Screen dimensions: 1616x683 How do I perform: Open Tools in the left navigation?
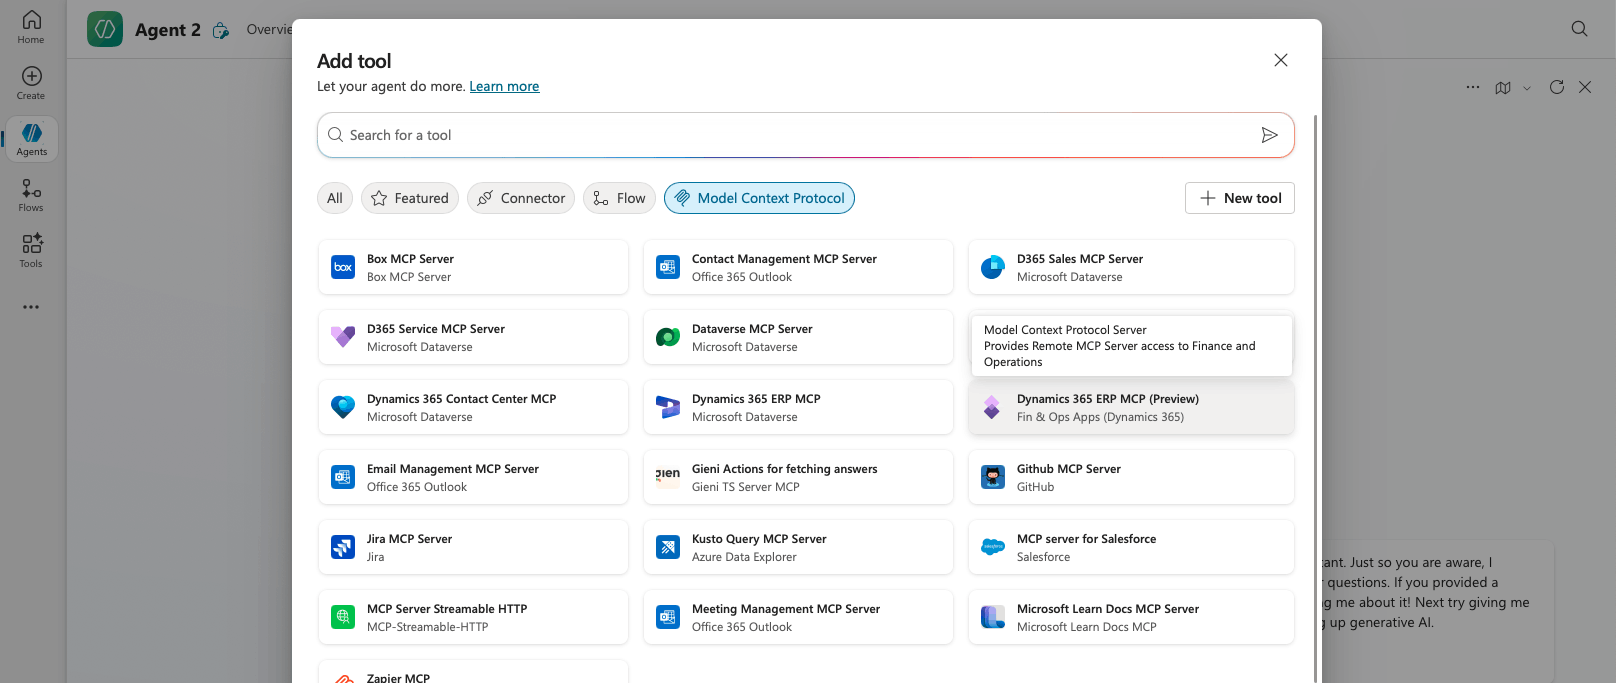pyautogui.click(x=31, y=251)
